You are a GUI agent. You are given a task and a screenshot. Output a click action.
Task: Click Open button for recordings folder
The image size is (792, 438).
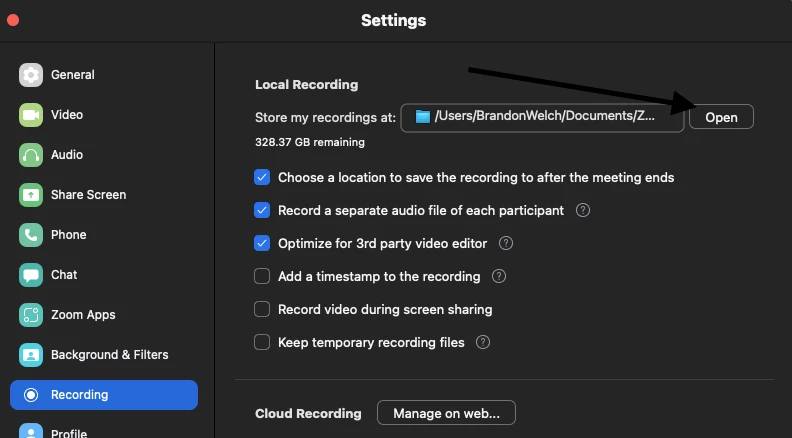pos(721,117)
